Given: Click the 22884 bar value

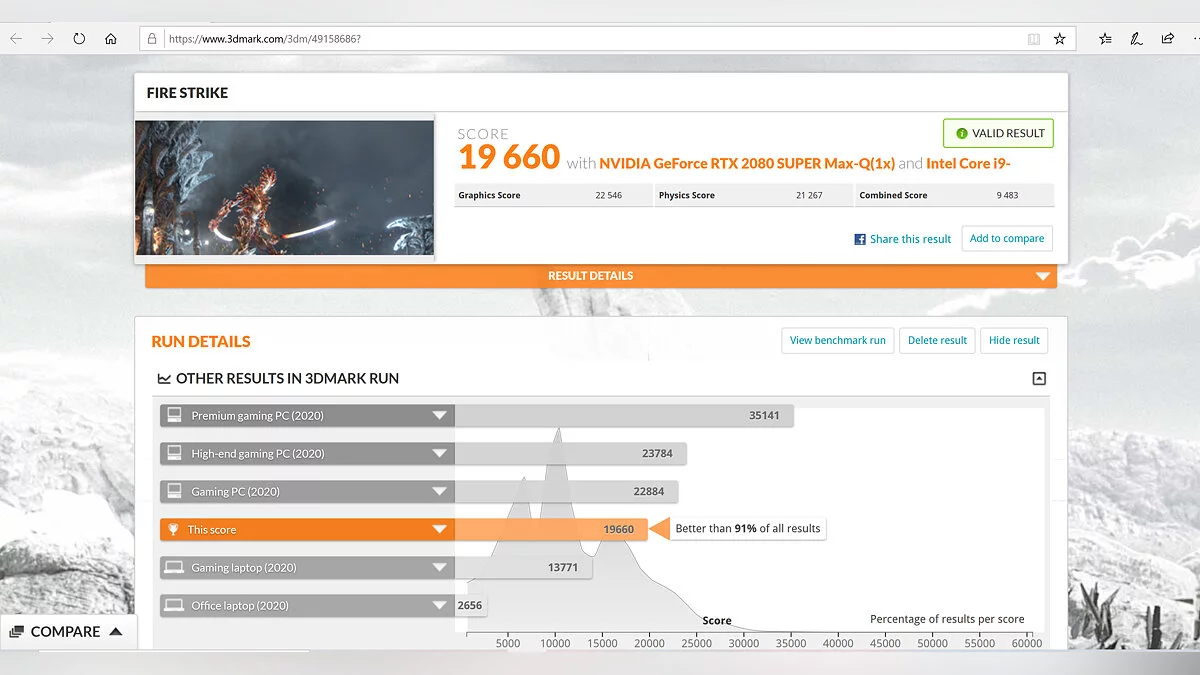Looking at the screenshot, I should click(x=649, y=492).
